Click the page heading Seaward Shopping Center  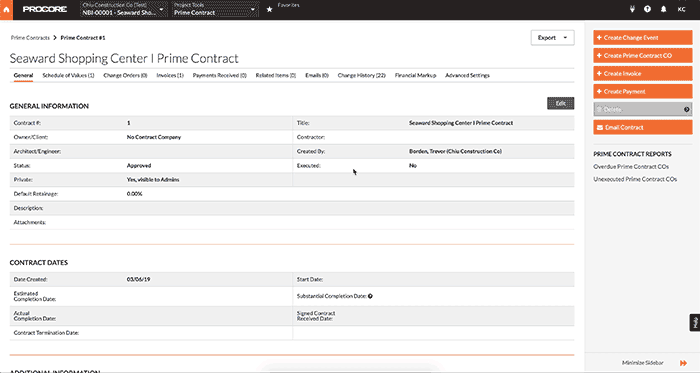[x=124, y=58]
